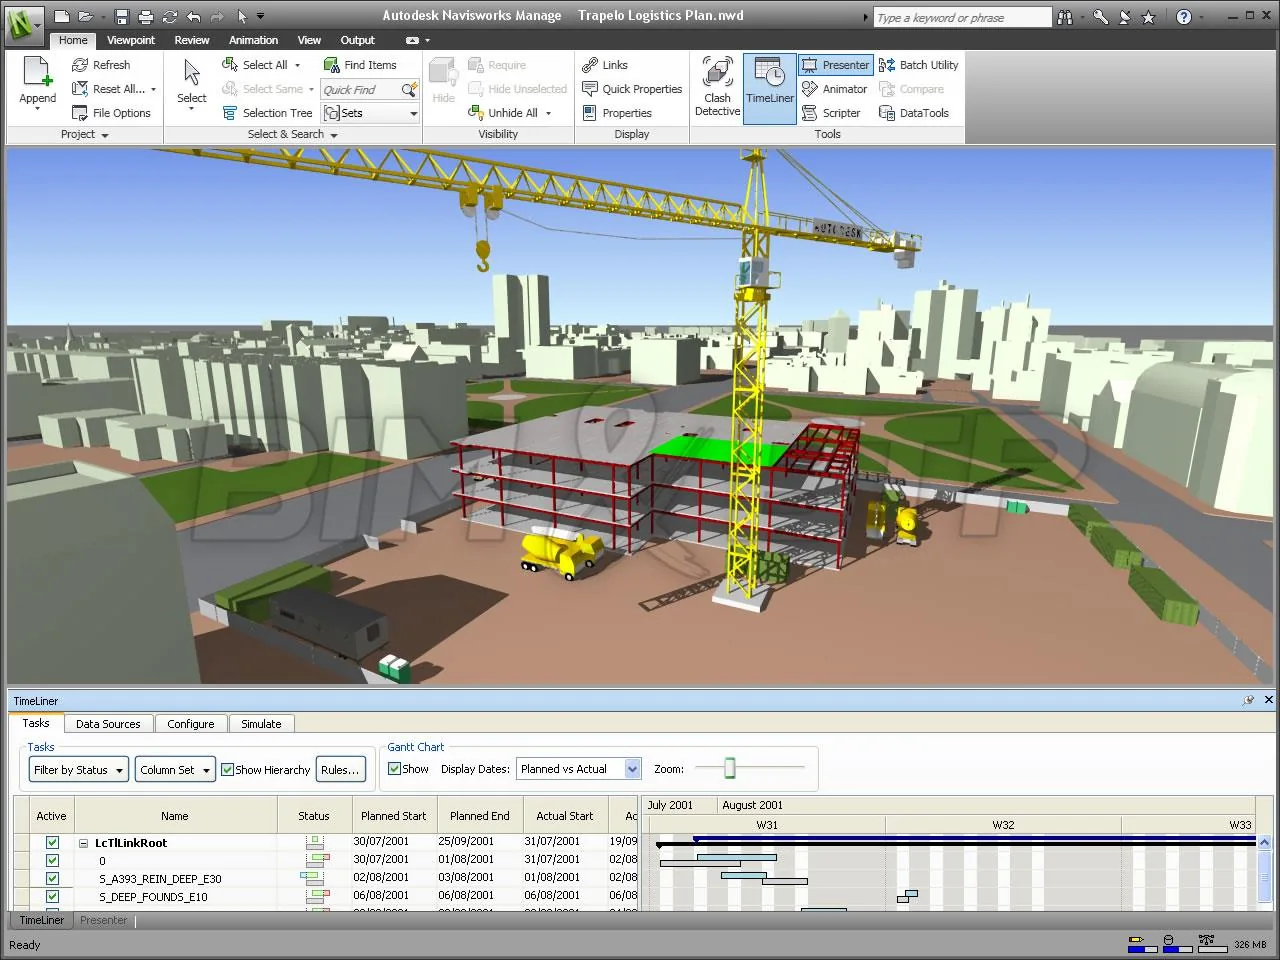Open the Batch Utility
Viewport: 1280px width, 960px height.
[x=918, y=65]
